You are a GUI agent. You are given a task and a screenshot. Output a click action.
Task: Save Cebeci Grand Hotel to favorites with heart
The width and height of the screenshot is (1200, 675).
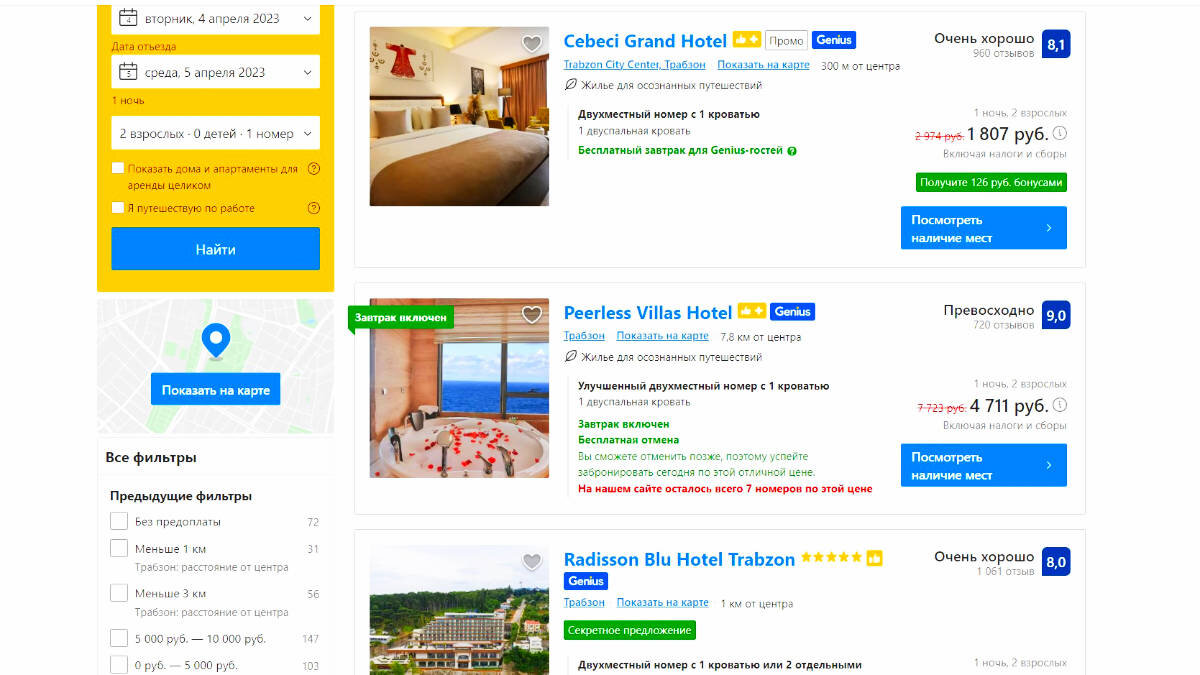[532, 44]
